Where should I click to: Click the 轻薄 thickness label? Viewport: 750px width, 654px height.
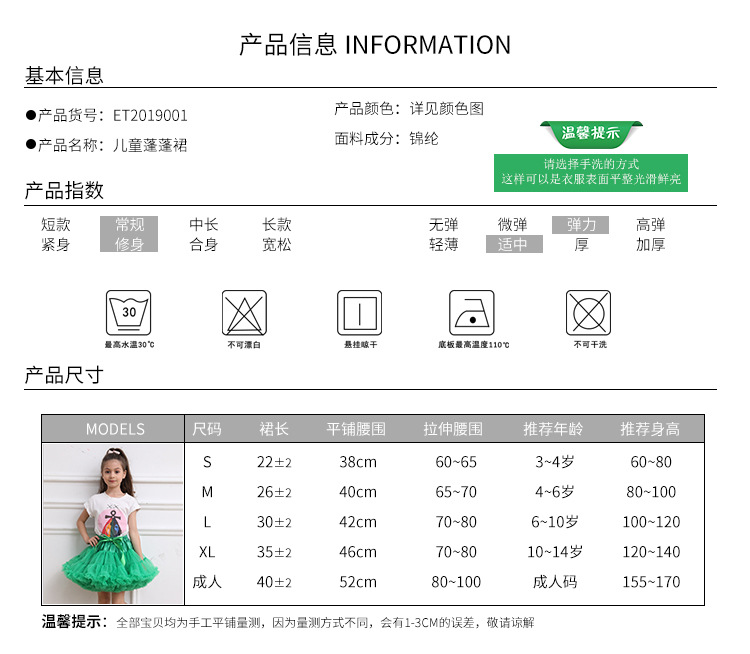(x=443, y=244)
